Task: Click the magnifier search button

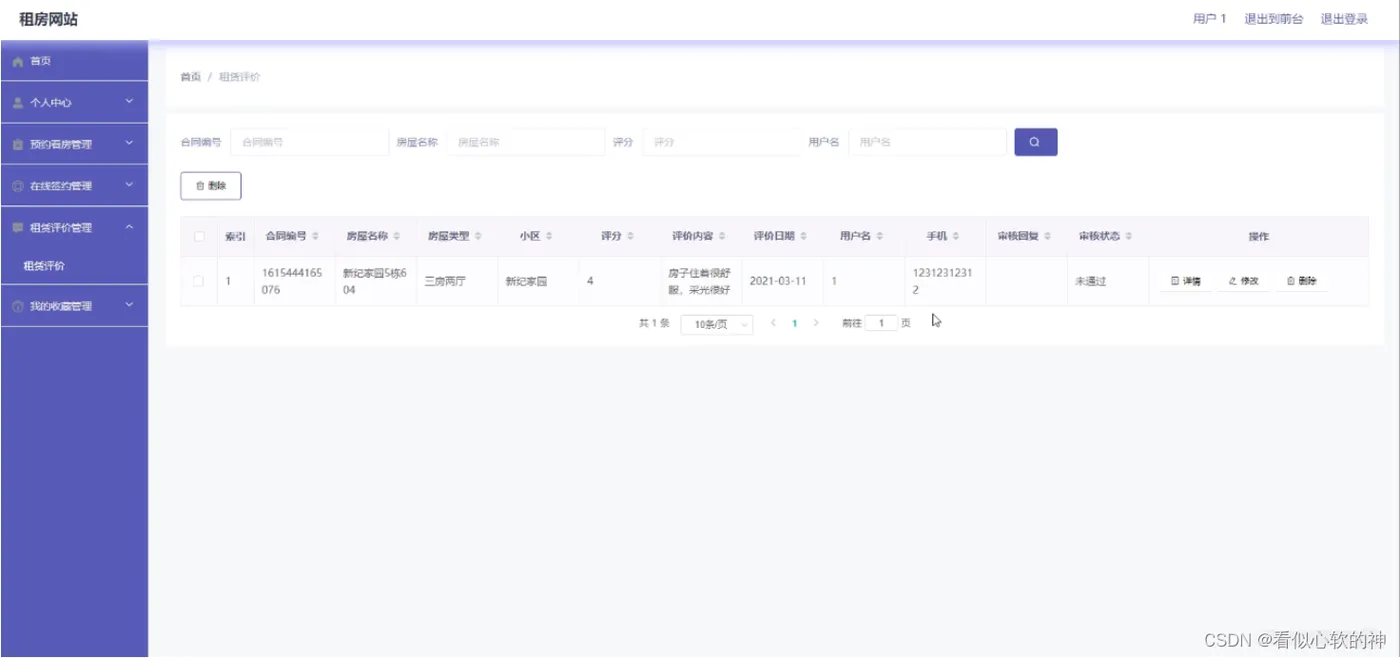Action: click(1035, 142)
